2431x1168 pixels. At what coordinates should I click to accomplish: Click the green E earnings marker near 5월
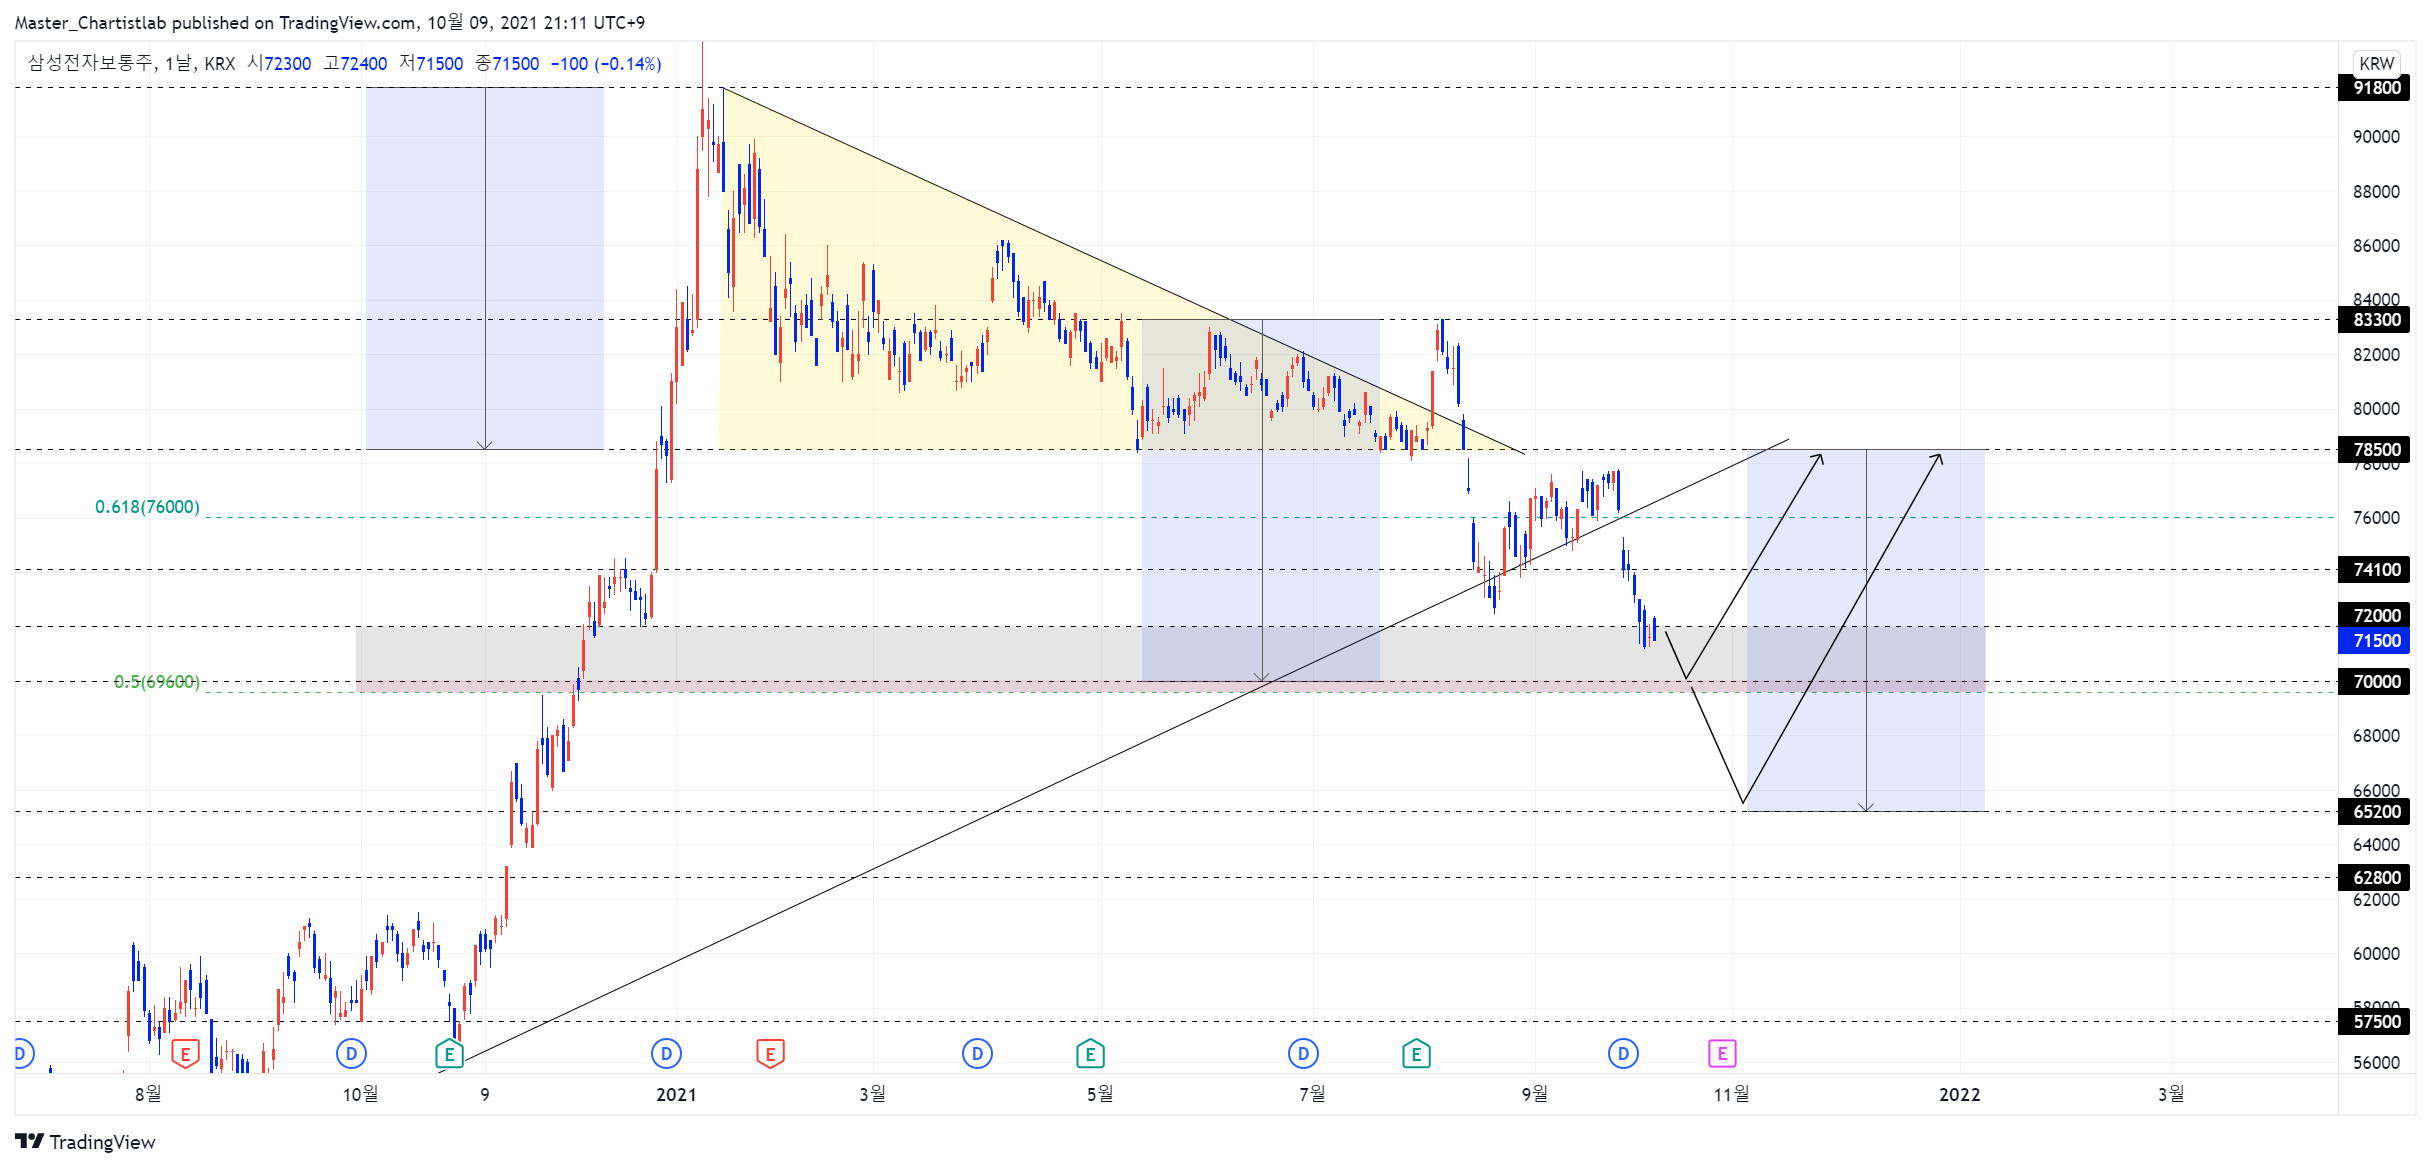coord(1090,1053)
